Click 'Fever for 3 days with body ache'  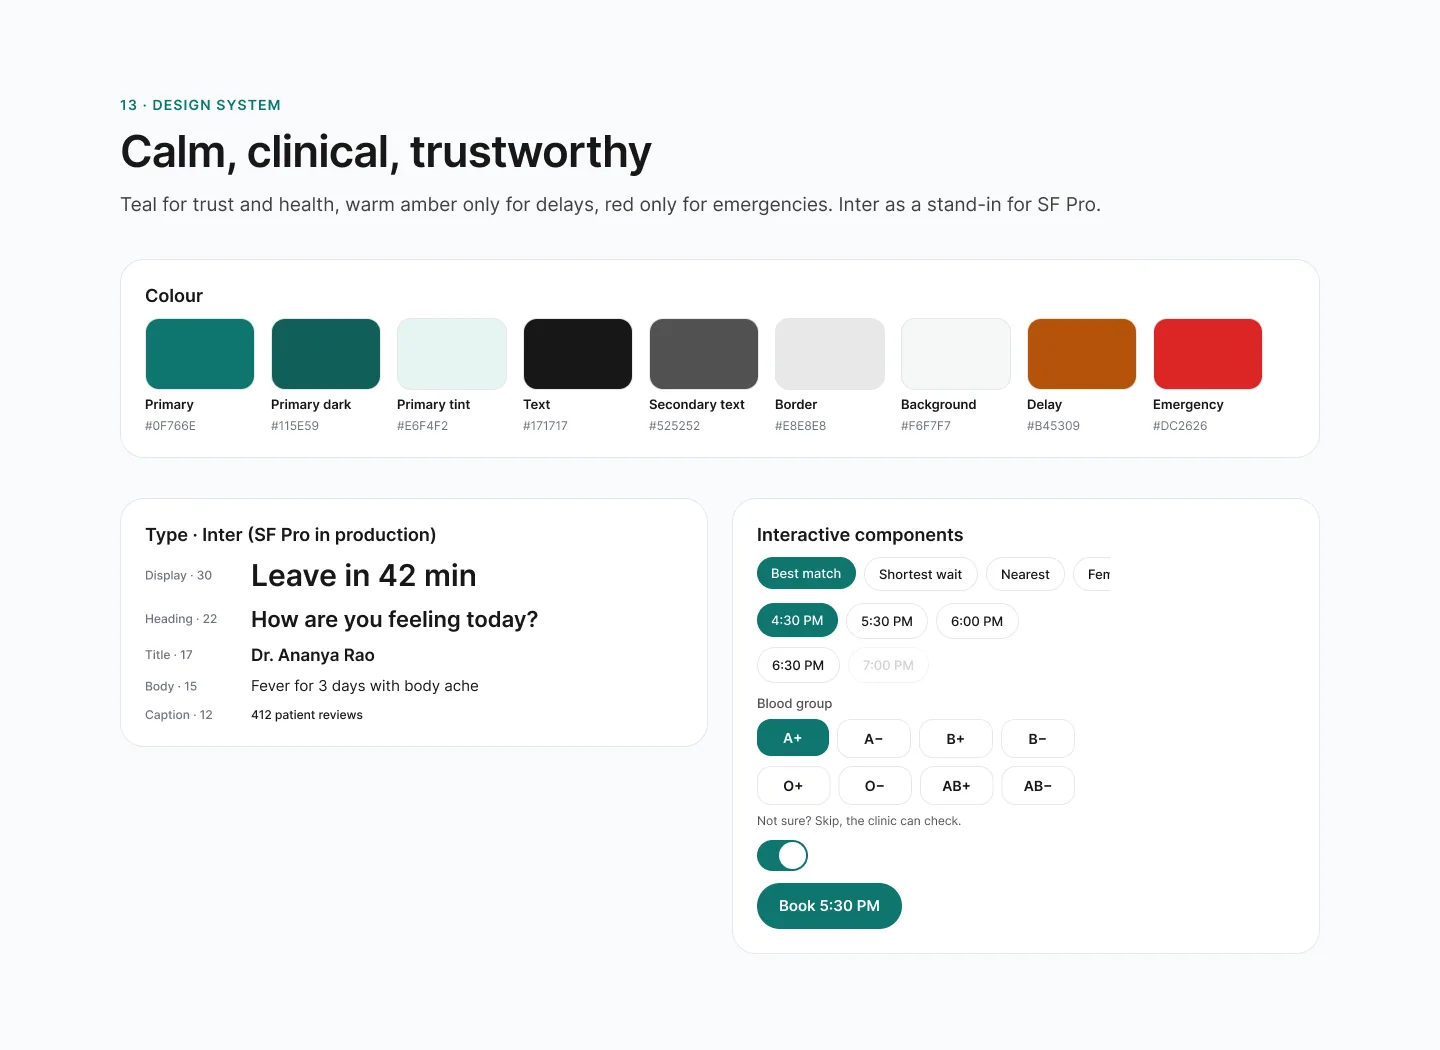[365, 686]
